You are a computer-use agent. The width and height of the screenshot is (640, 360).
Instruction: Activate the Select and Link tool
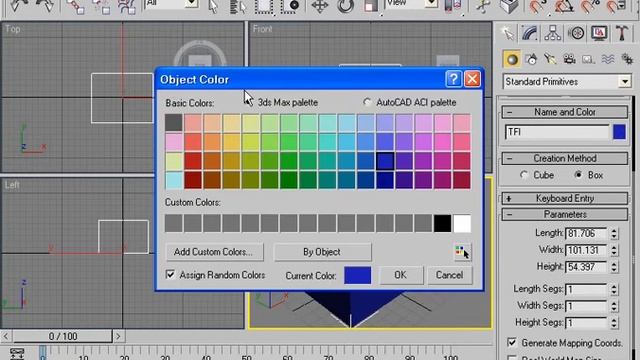[76, 6]
